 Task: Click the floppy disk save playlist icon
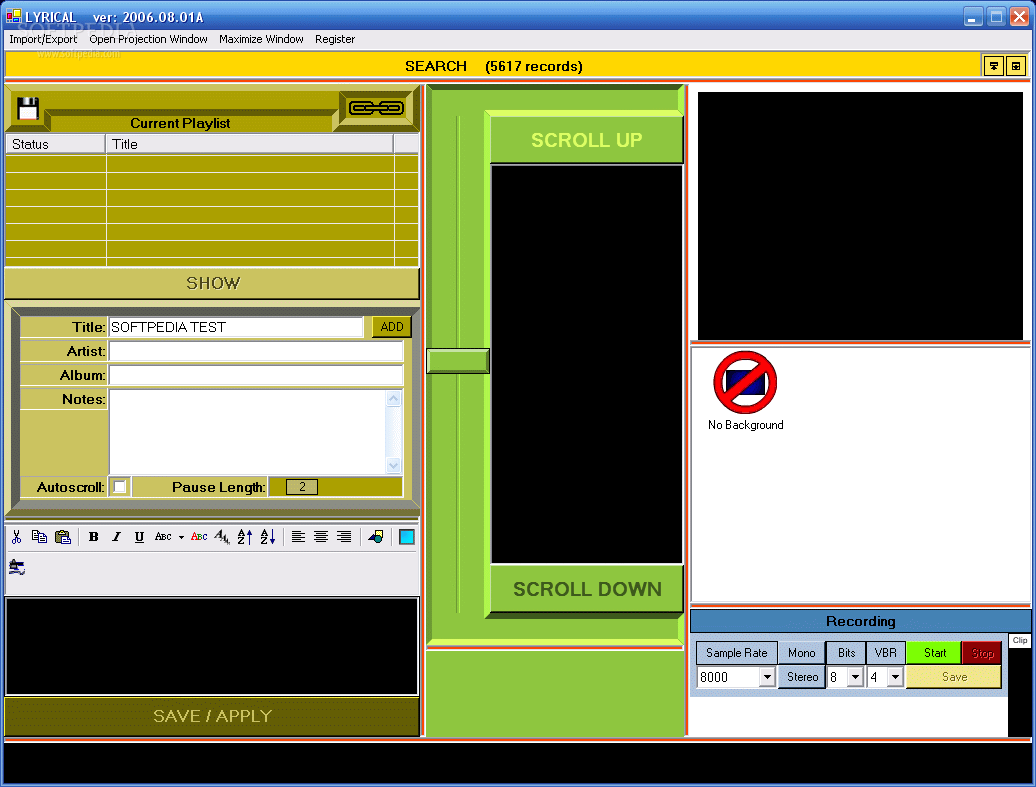pos(28,108)
